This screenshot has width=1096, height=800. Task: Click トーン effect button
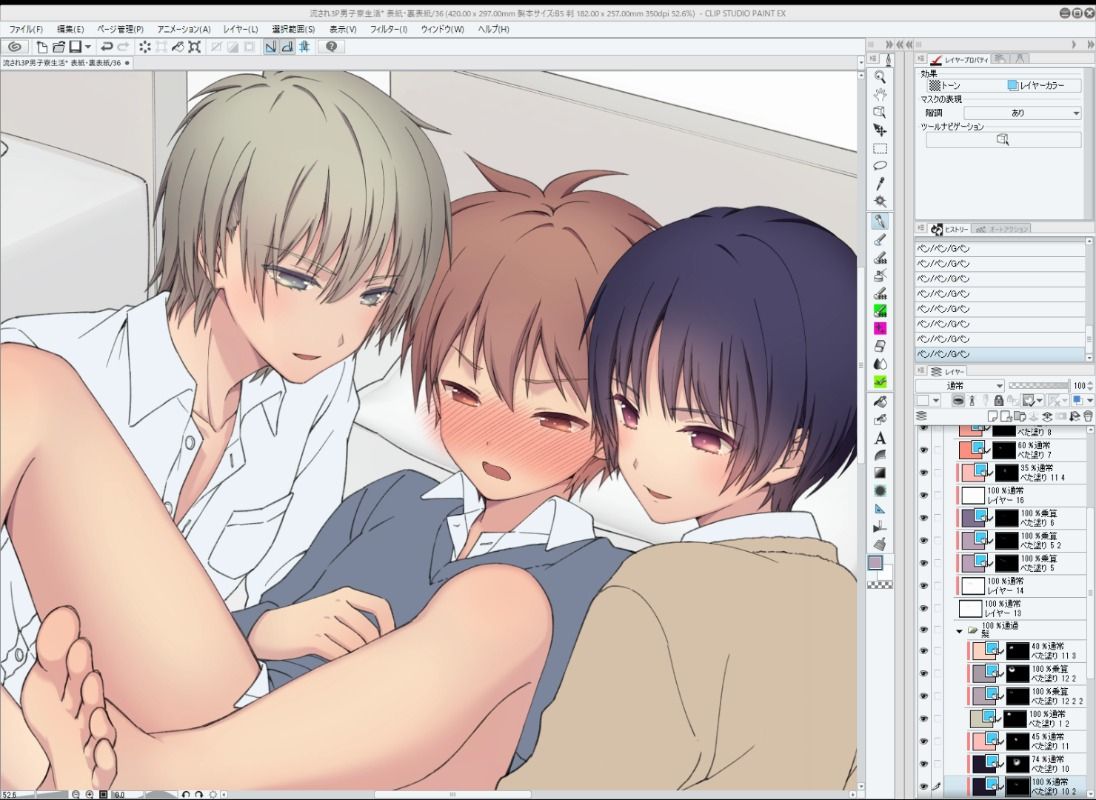pos(945,85)
